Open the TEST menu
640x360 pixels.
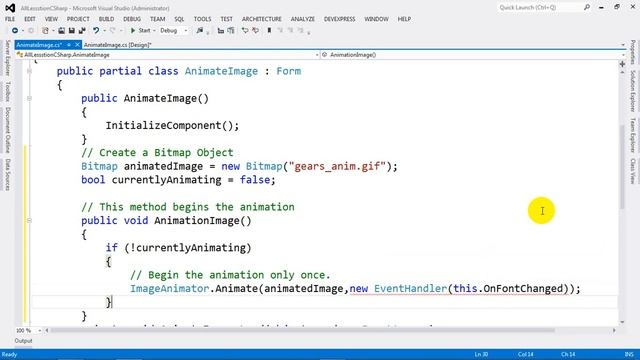pyautogui.click(x=227, y=19)
